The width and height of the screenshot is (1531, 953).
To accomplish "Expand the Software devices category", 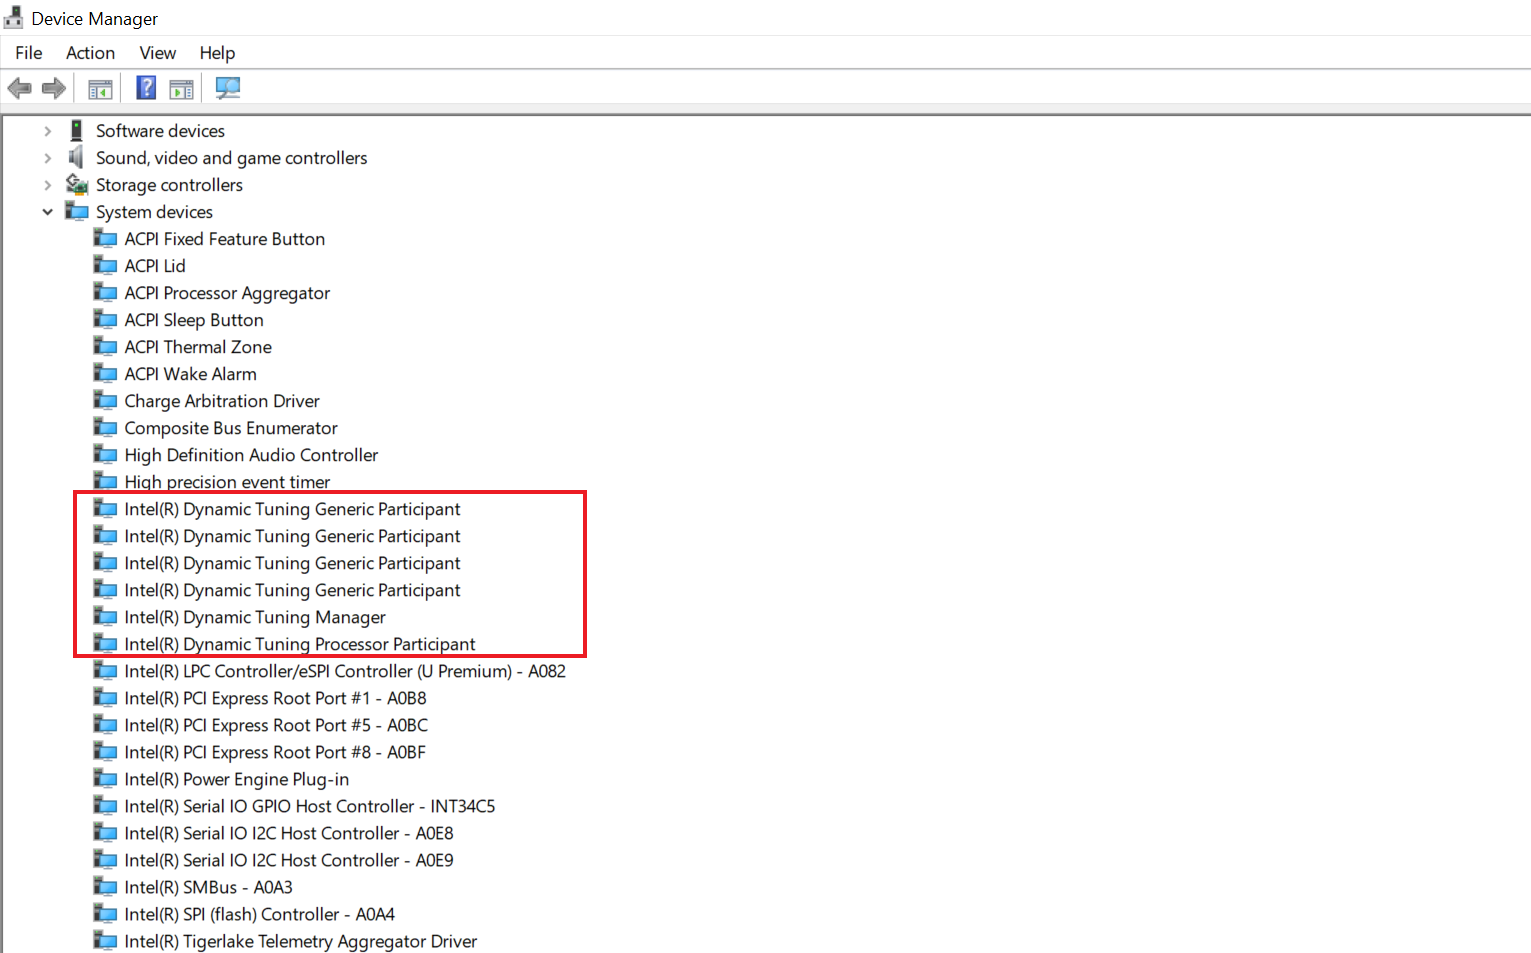I will tap(47, 131).
